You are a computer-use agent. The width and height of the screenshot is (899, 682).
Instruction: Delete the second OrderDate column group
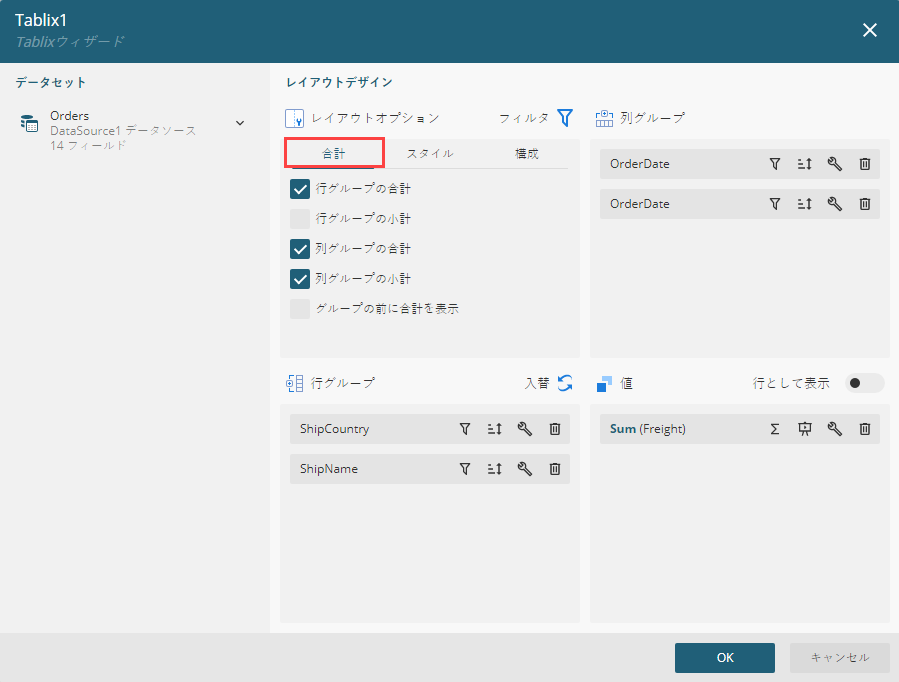pyautogui.click(x=865, y=204)
